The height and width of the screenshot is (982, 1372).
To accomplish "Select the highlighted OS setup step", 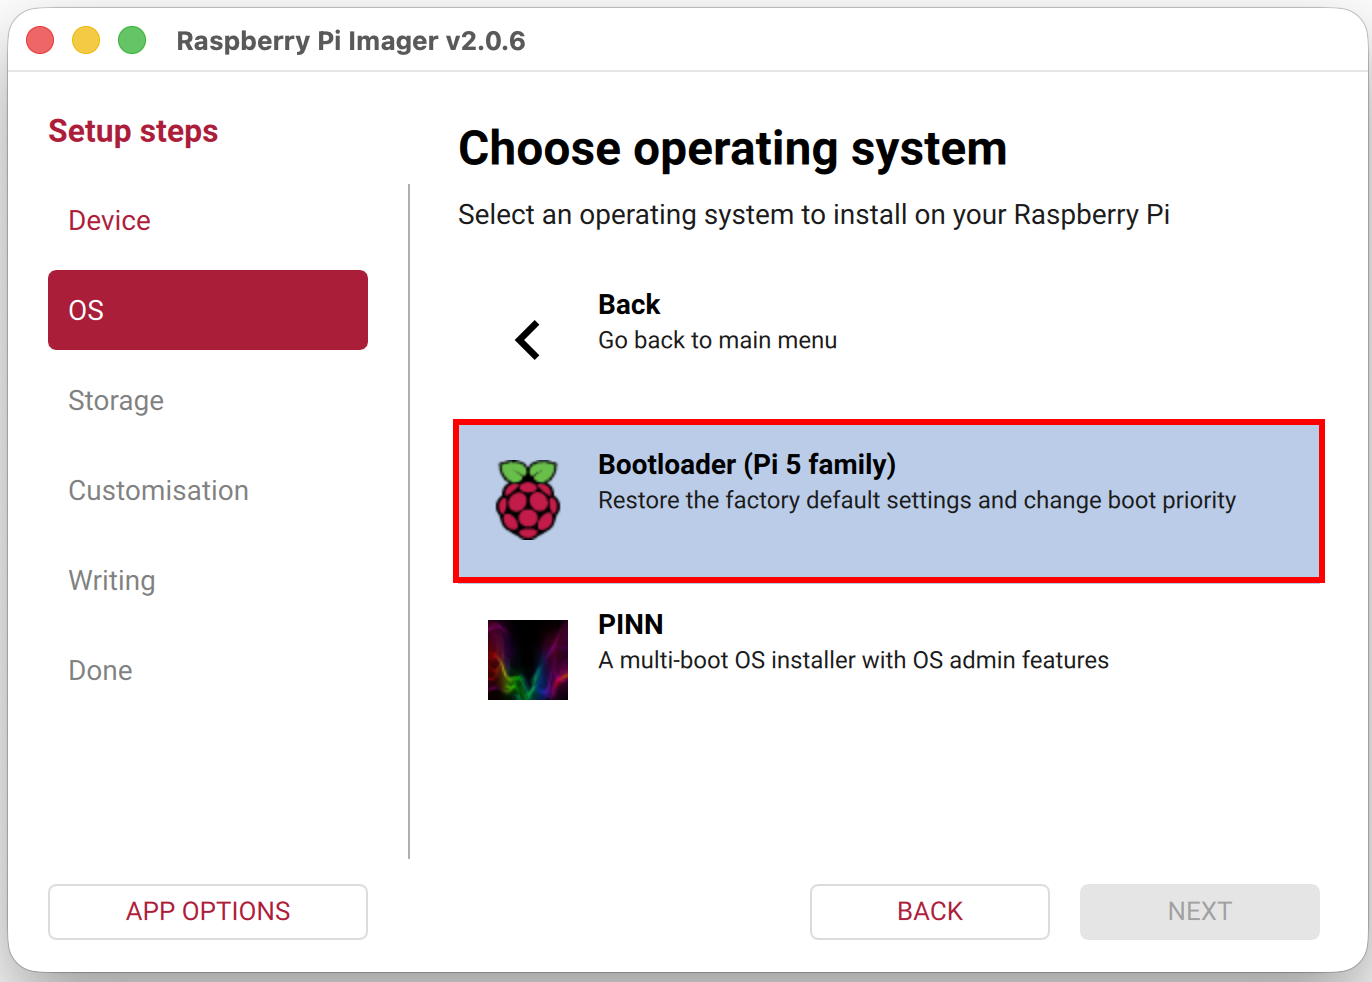I will 207,310.
